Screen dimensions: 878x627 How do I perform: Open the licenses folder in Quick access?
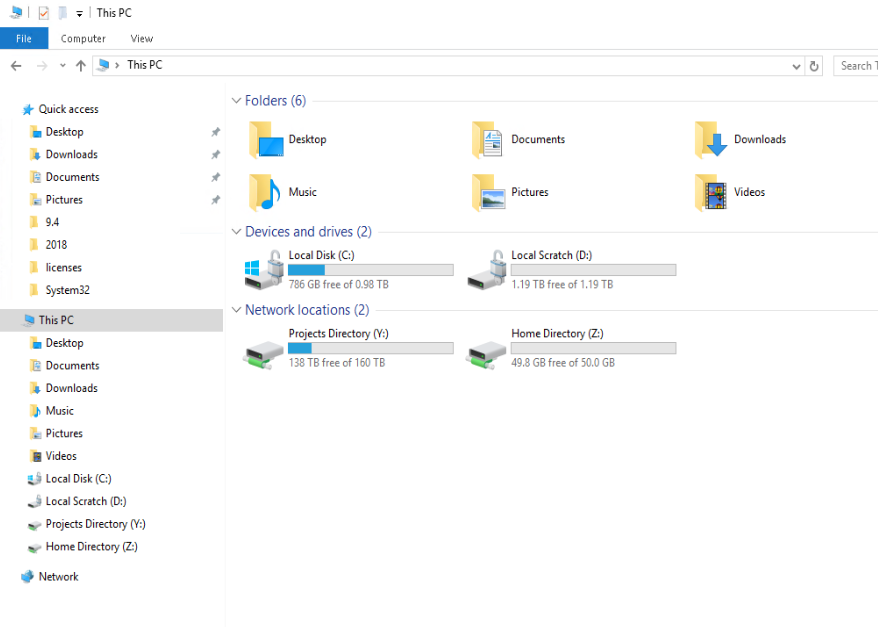coord(63,268)
